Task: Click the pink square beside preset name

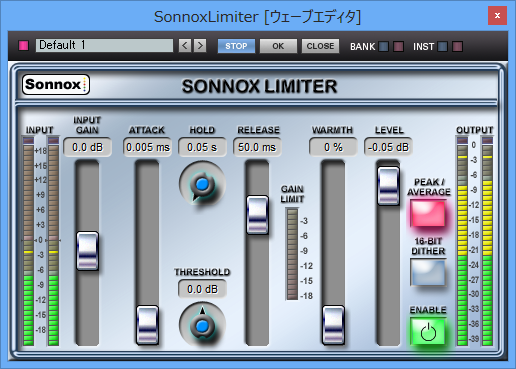Action: point(24,46)
